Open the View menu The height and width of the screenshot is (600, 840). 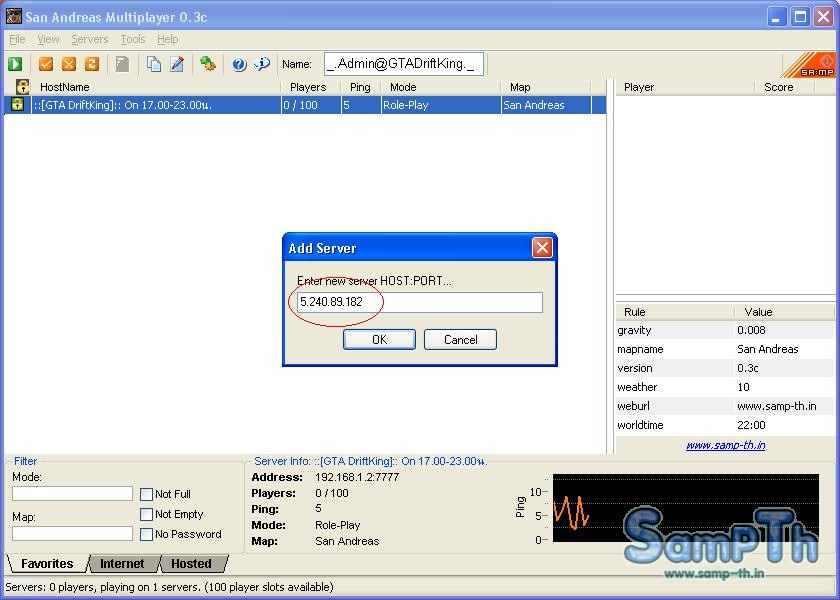pyautogui.click(x=48, y=39)
